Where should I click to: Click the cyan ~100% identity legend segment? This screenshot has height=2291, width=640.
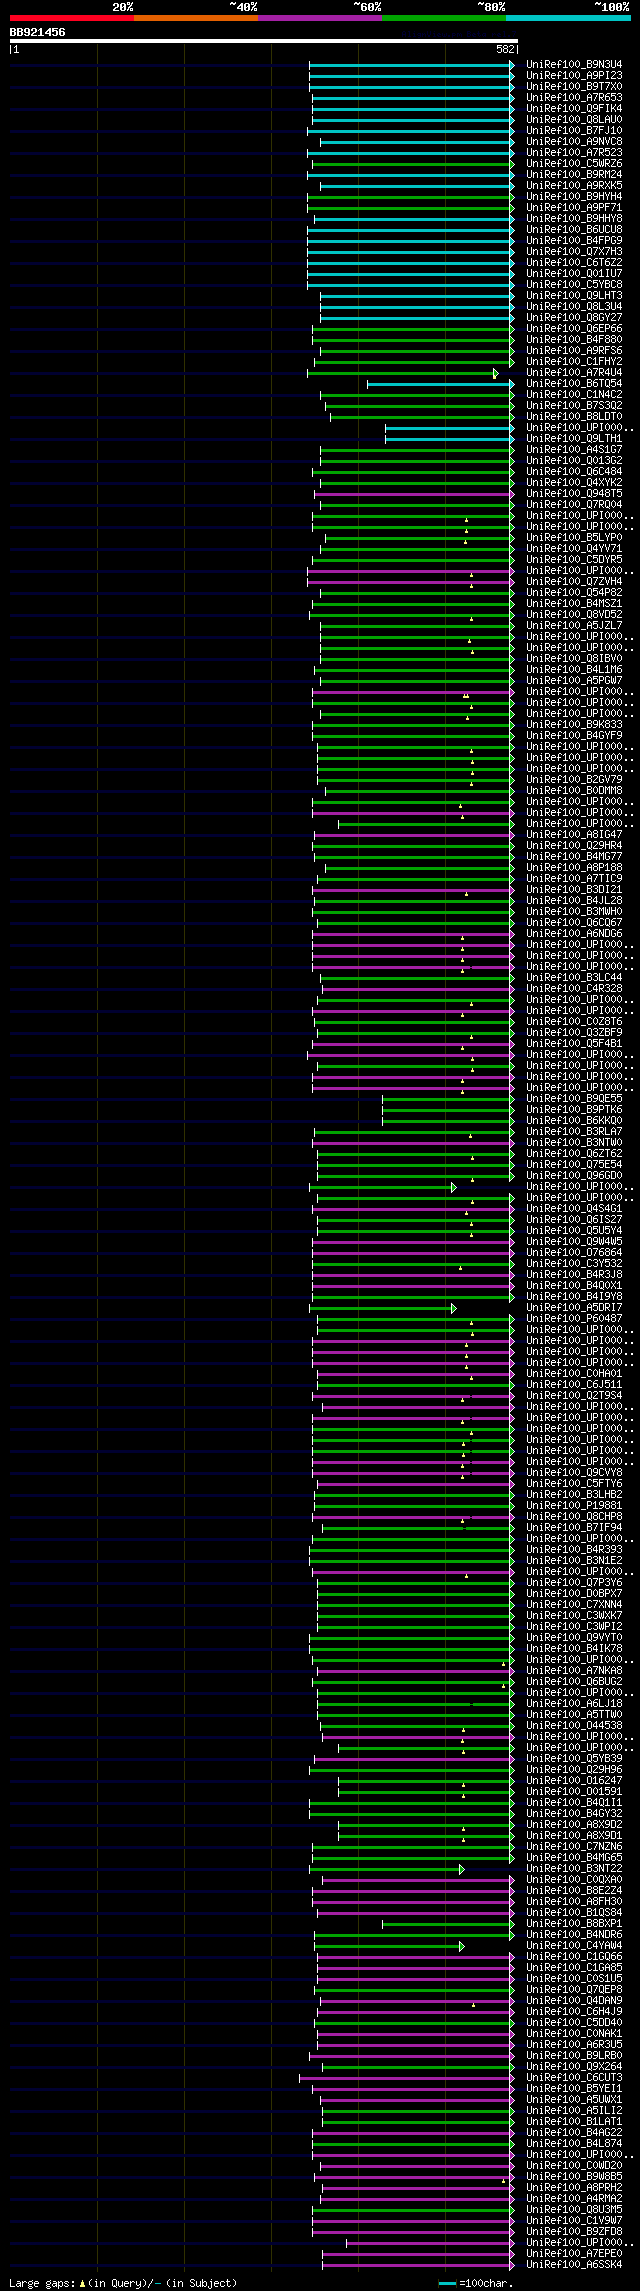568,18
